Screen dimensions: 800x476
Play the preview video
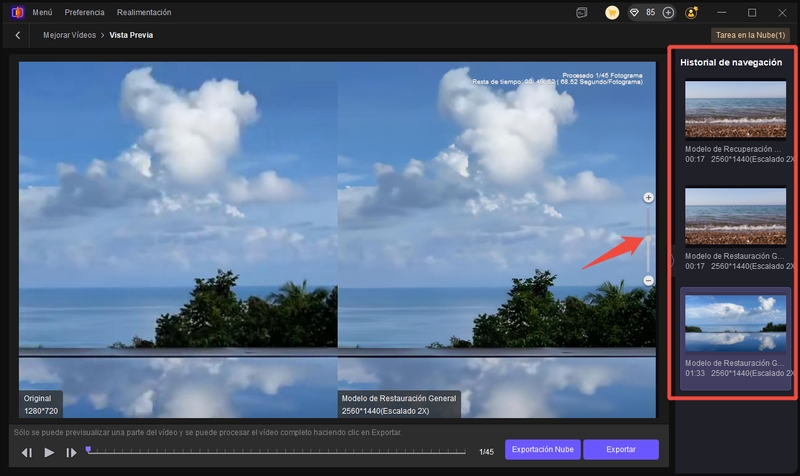pos(49,452)
